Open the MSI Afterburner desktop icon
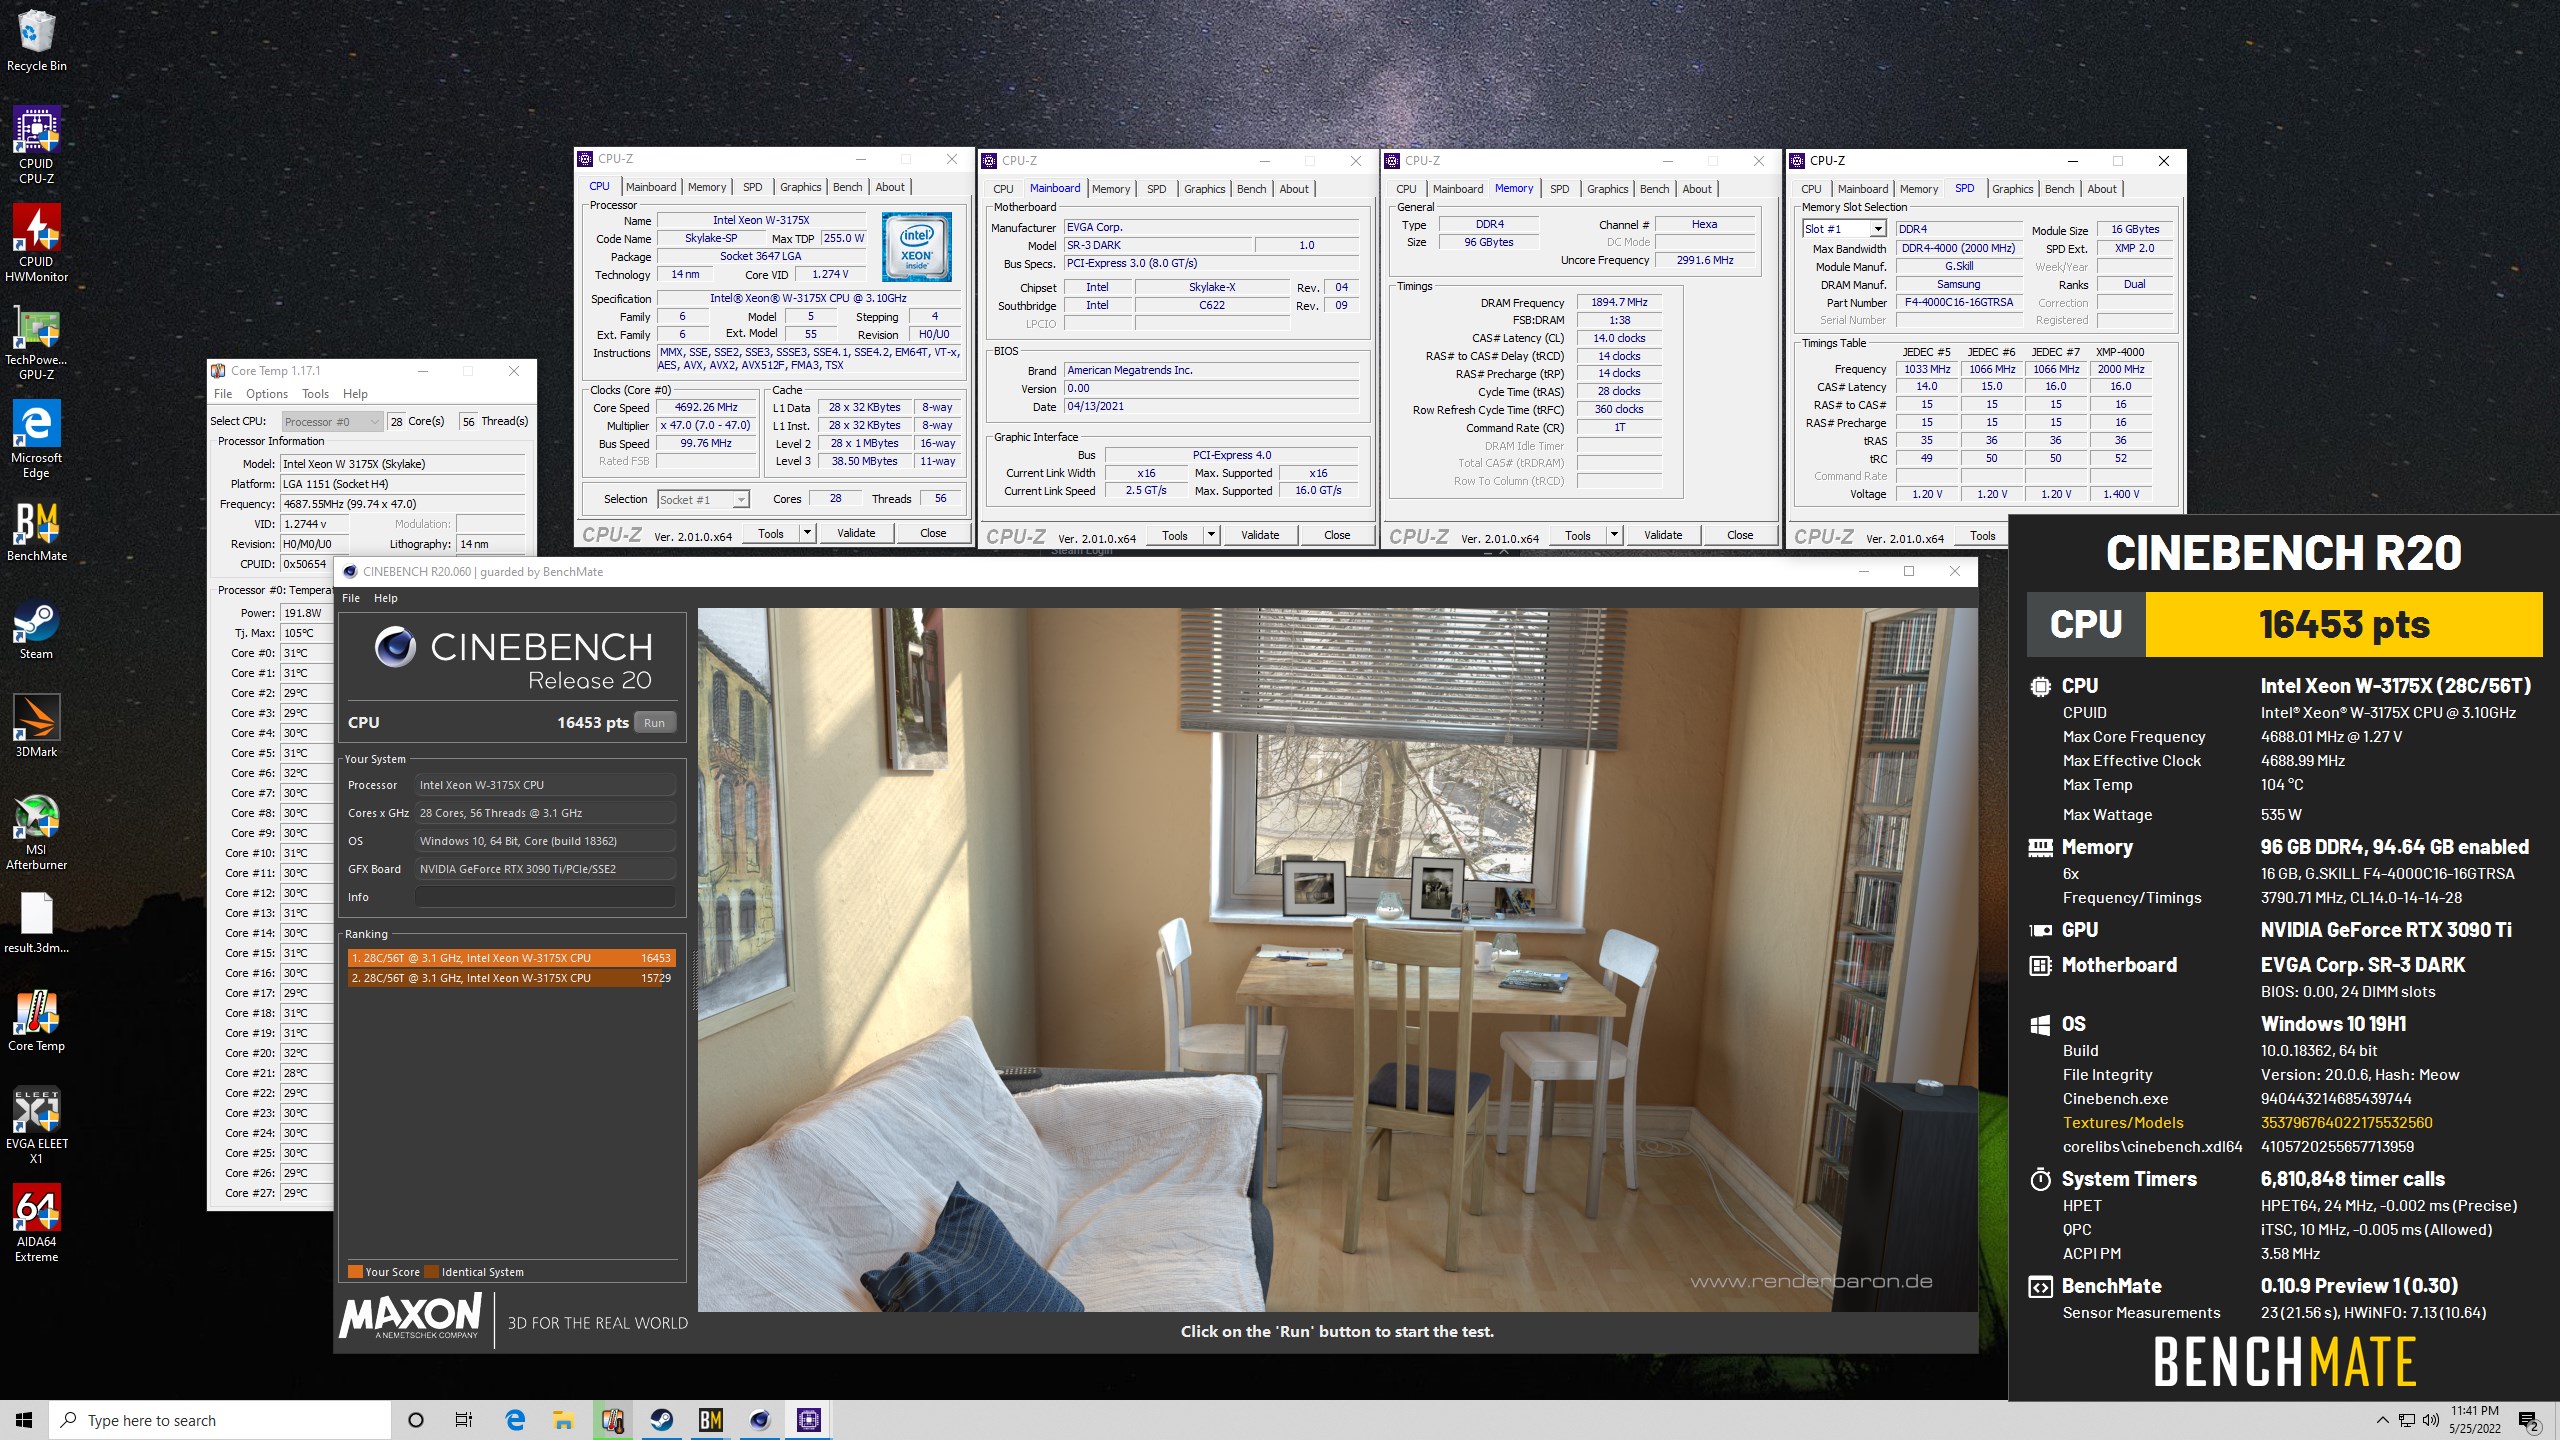 (36, 832)
